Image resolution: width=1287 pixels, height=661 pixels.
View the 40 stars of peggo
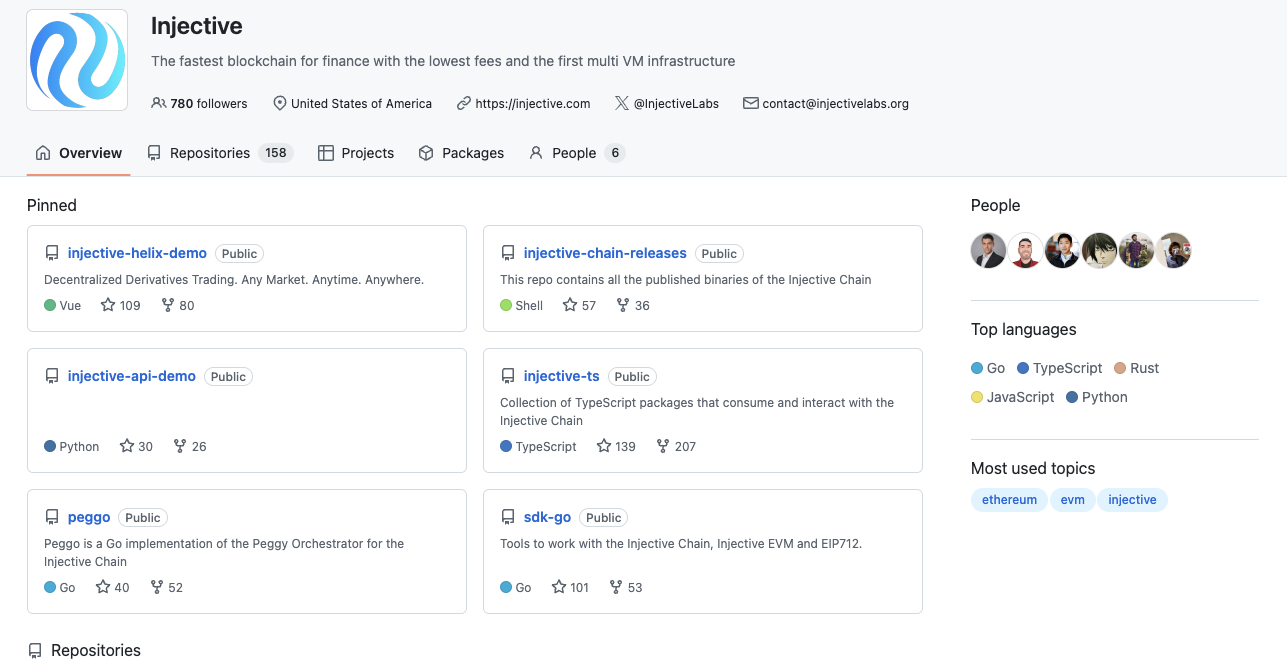point(112,587)
